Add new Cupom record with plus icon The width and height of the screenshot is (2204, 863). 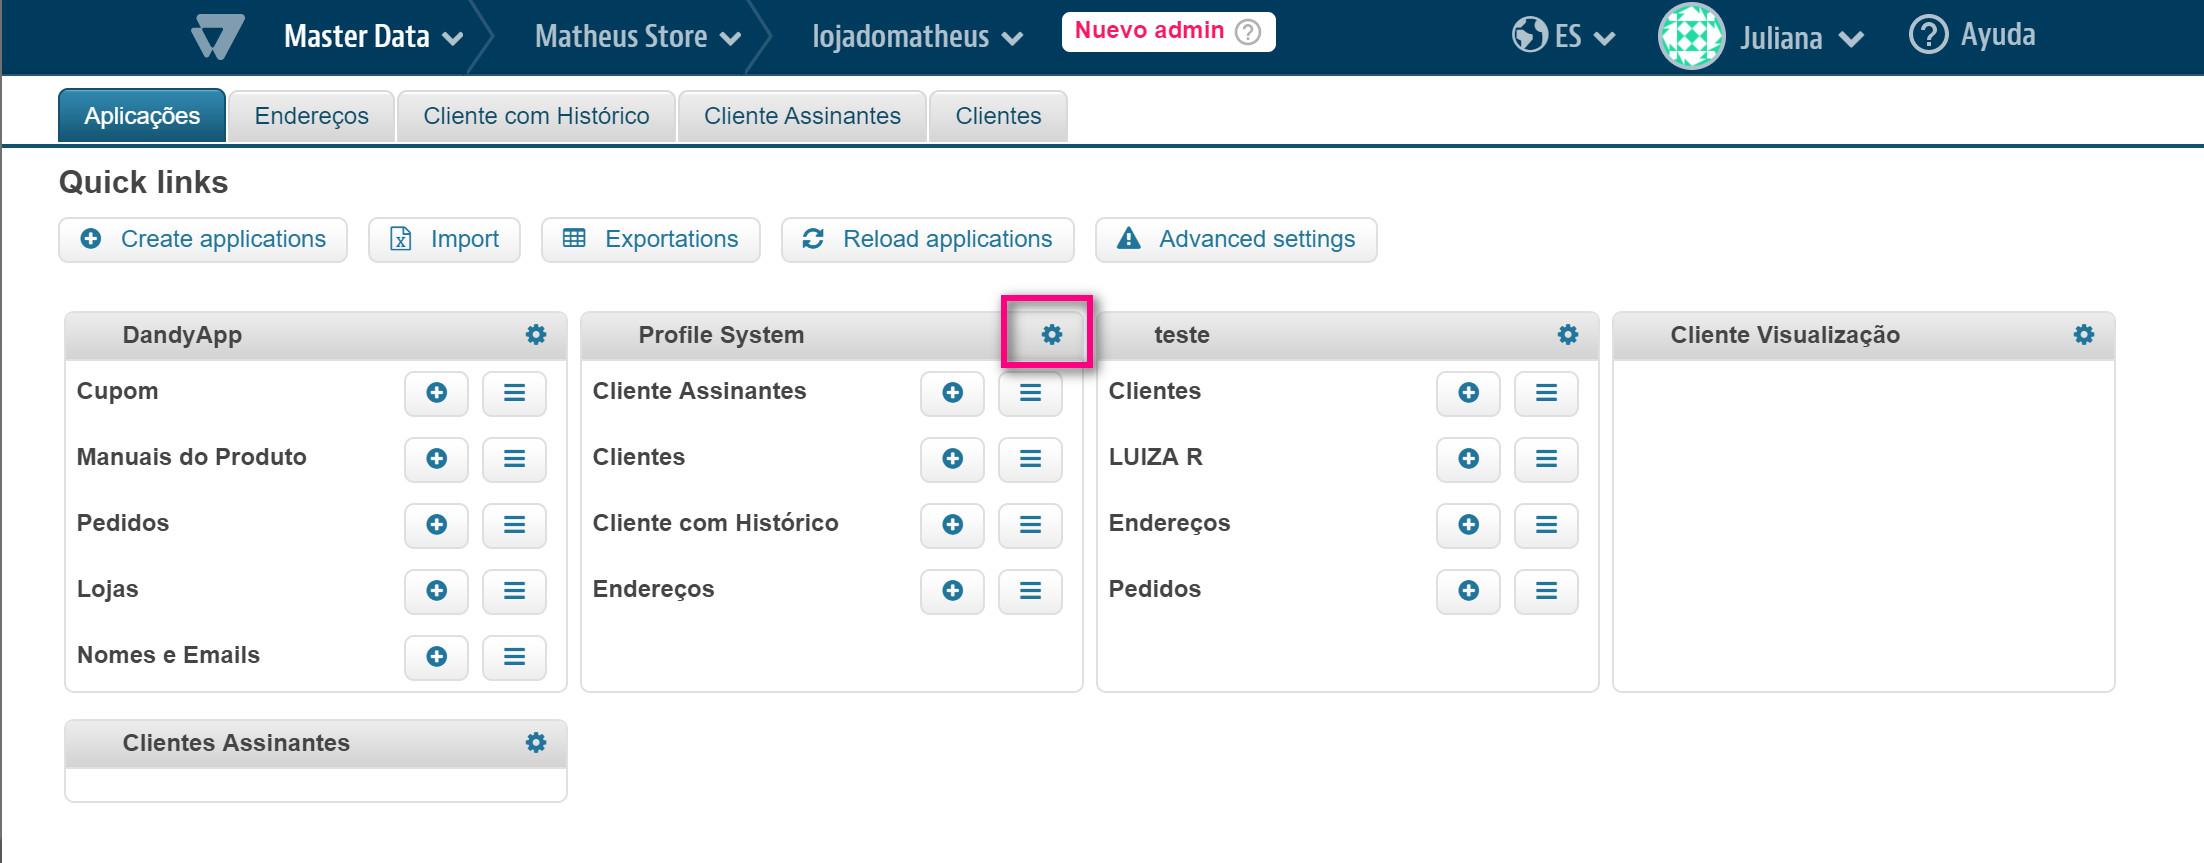[436, 393]
